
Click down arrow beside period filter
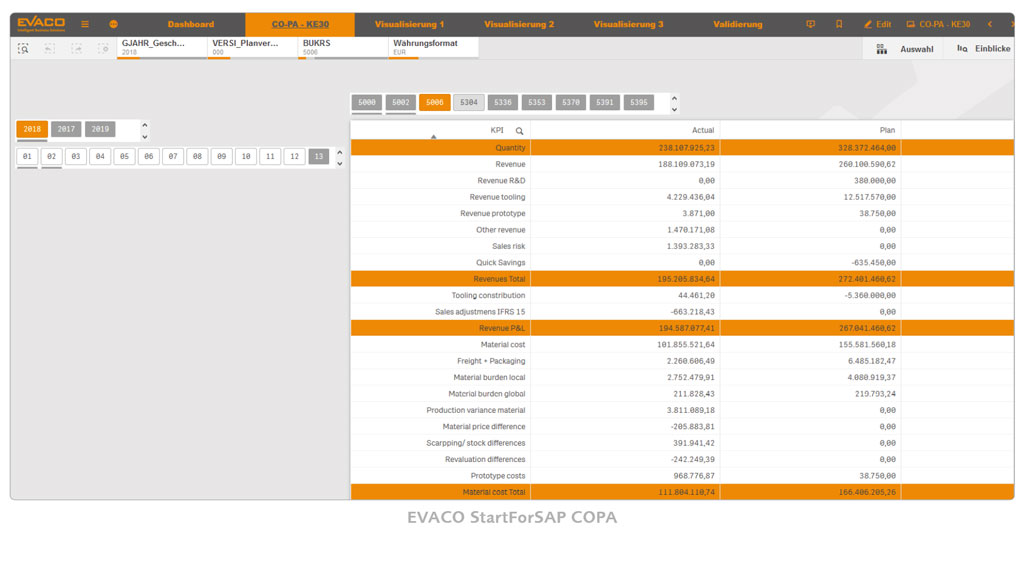click(340, 163)
